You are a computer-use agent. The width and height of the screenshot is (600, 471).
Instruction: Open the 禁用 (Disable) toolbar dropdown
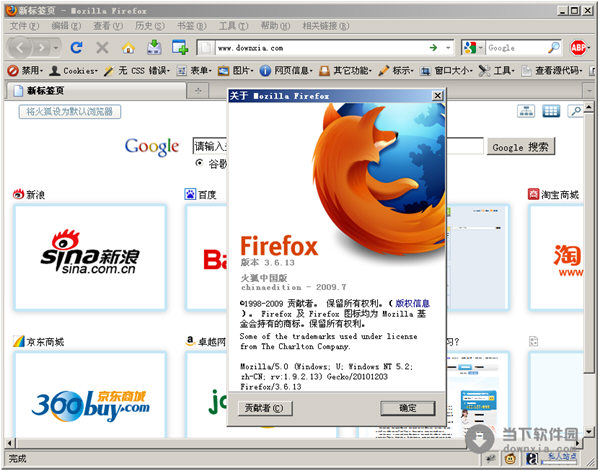(26, 70)
